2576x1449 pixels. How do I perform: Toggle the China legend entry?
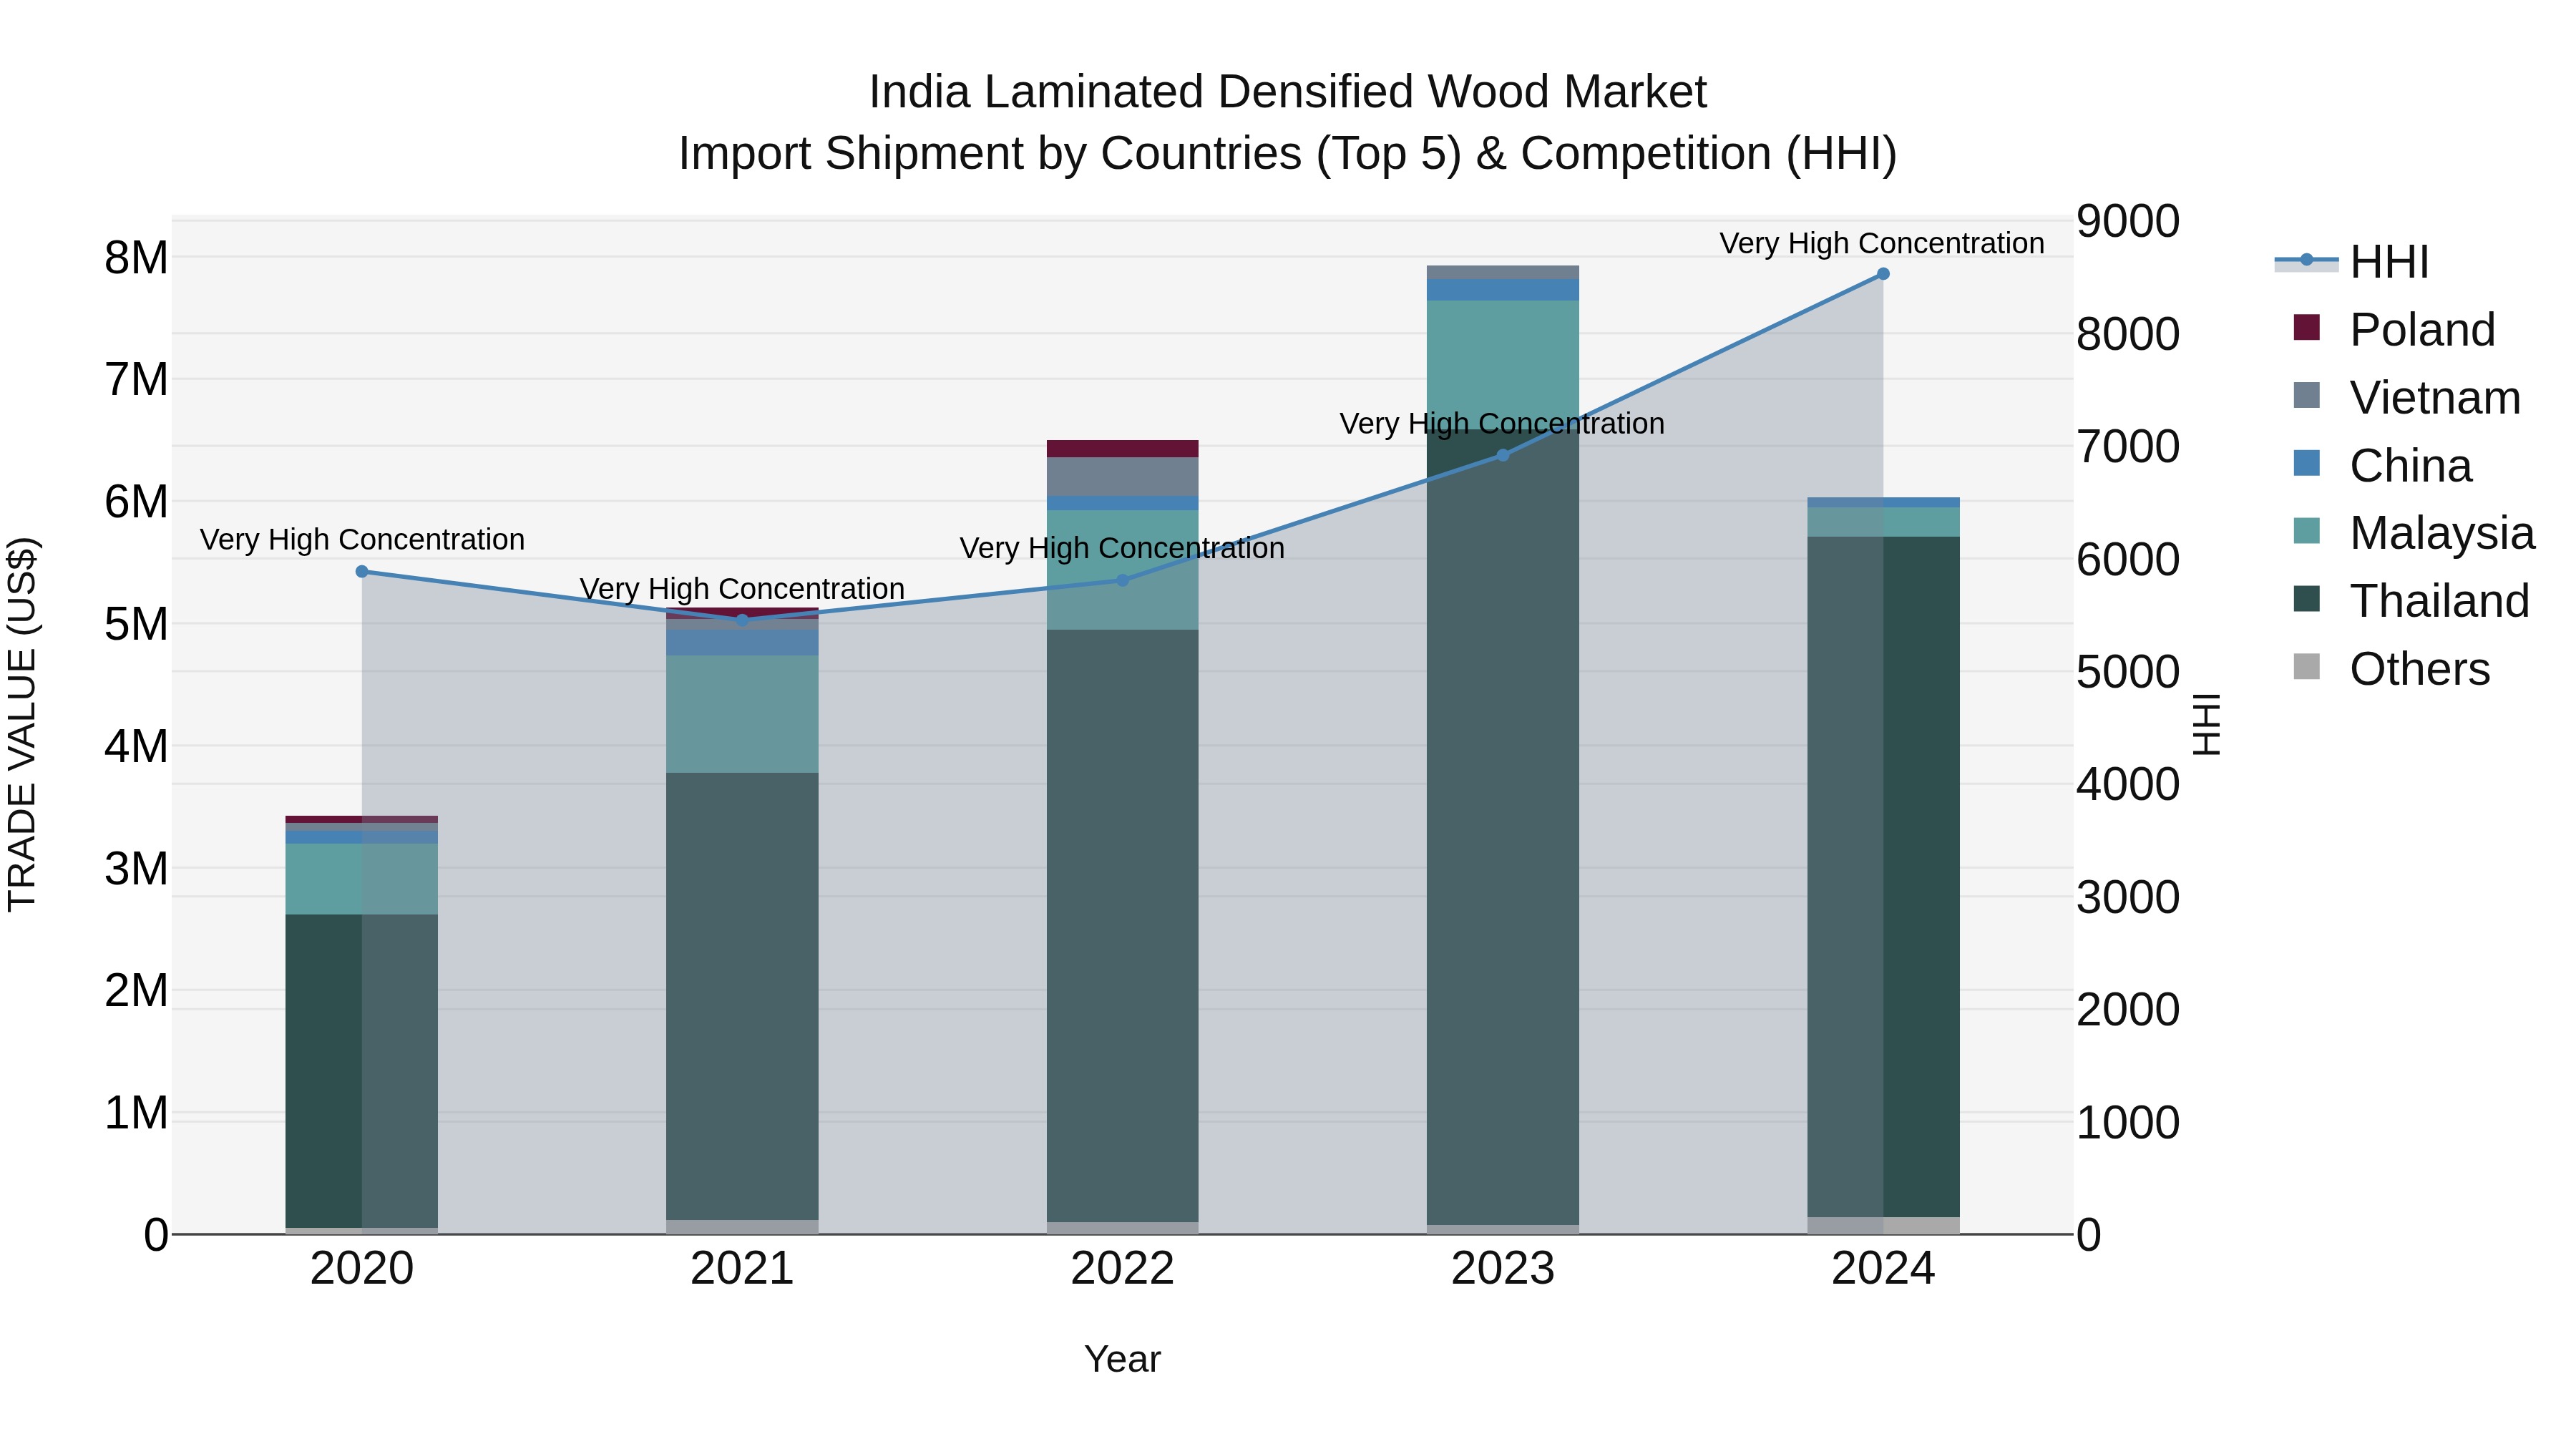2383,465
